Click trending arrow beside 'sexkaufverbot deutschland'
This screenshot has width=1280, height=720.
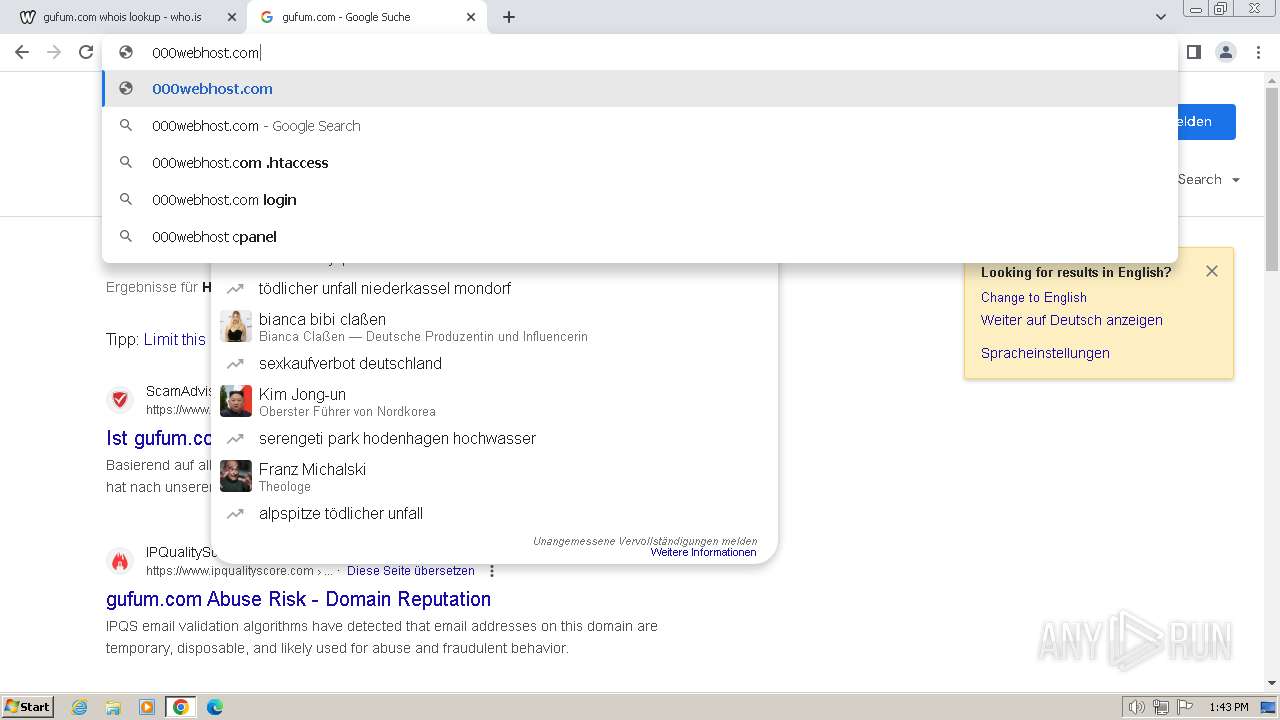coord(235,364)
